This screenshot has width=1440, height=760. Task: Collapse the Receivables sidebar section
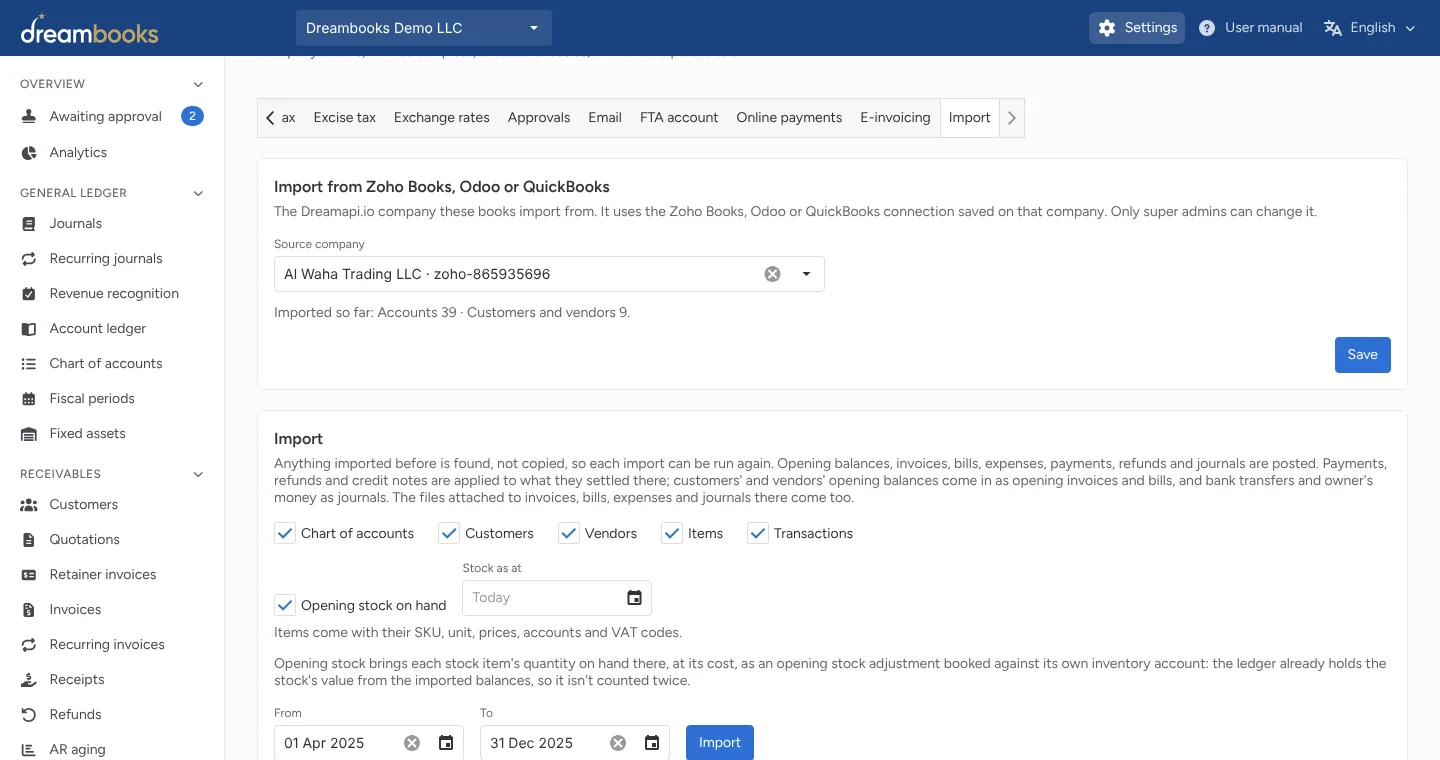(198, 474)
